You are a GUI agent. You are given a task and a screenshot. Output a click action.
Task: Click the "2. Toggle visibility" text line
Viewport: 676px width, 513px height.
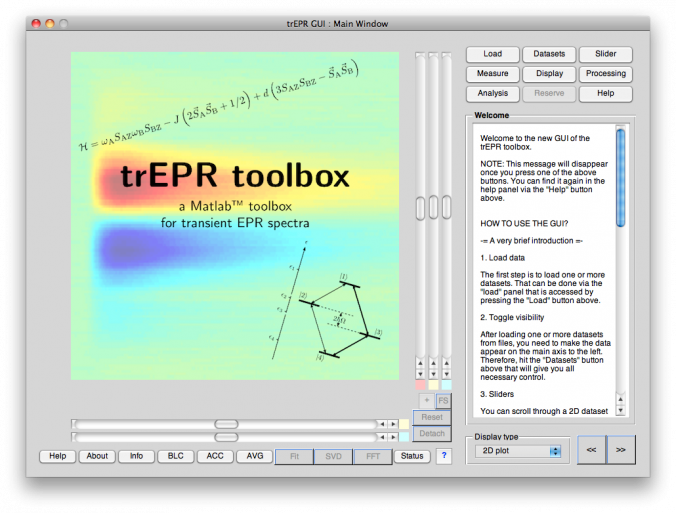point(512,317)
